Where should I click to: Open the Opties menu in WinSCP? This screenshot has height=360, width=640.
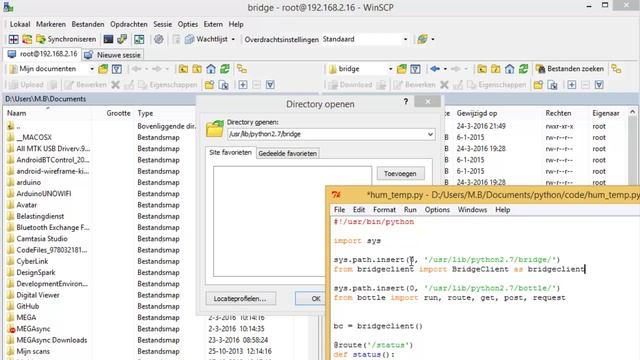pyautogui.click(x=188, y=24)
